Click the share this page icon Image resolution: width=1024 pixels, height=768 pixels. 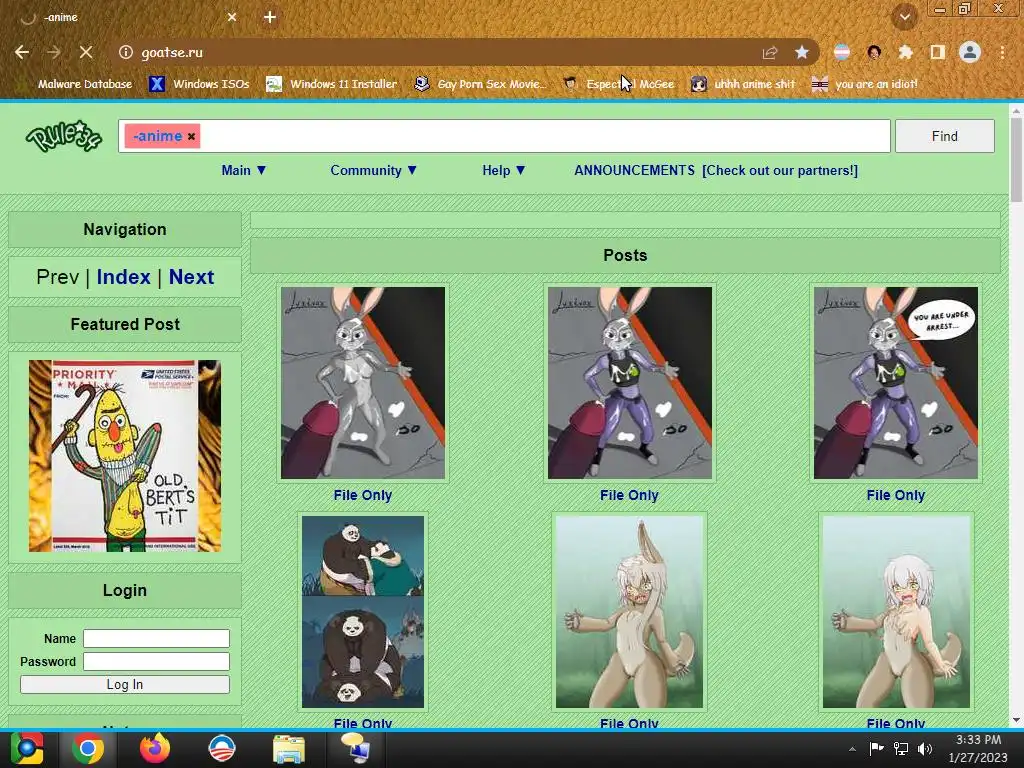(x=770, y=53)
